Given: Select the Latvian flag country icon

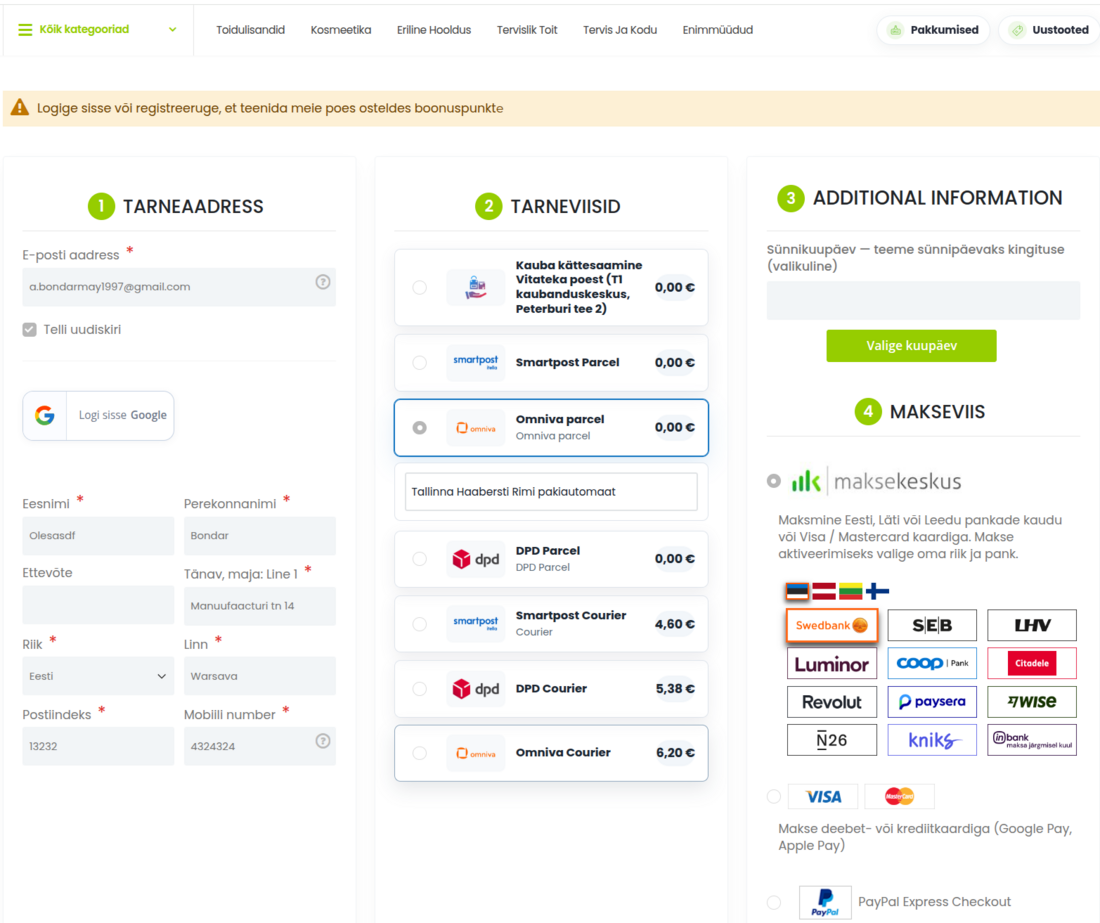Looking at the screenshot, I should click(824, 591).
